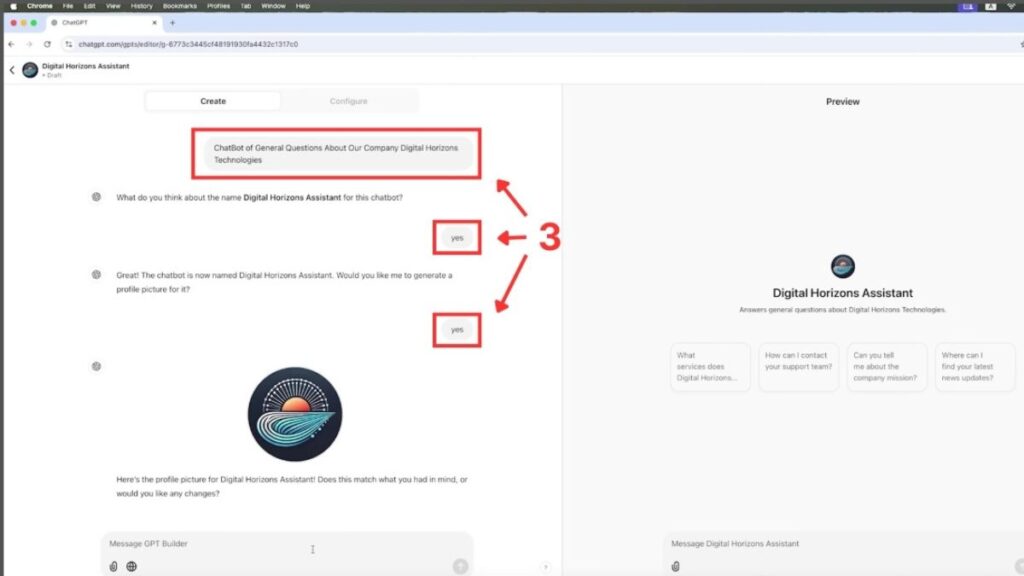Click "Here's the profile picture" message

pos(292,487)
